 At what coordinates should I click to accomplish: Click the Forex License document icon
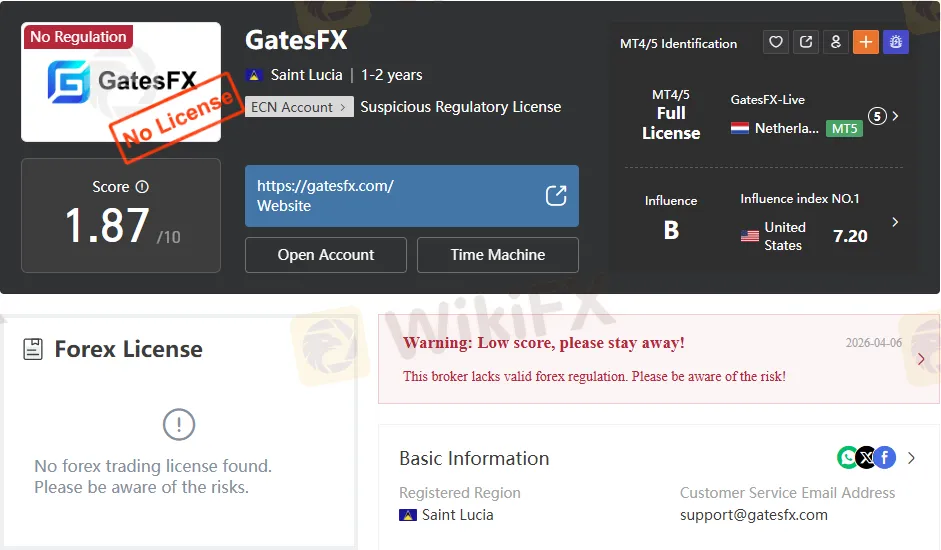(x=33, y=349)
